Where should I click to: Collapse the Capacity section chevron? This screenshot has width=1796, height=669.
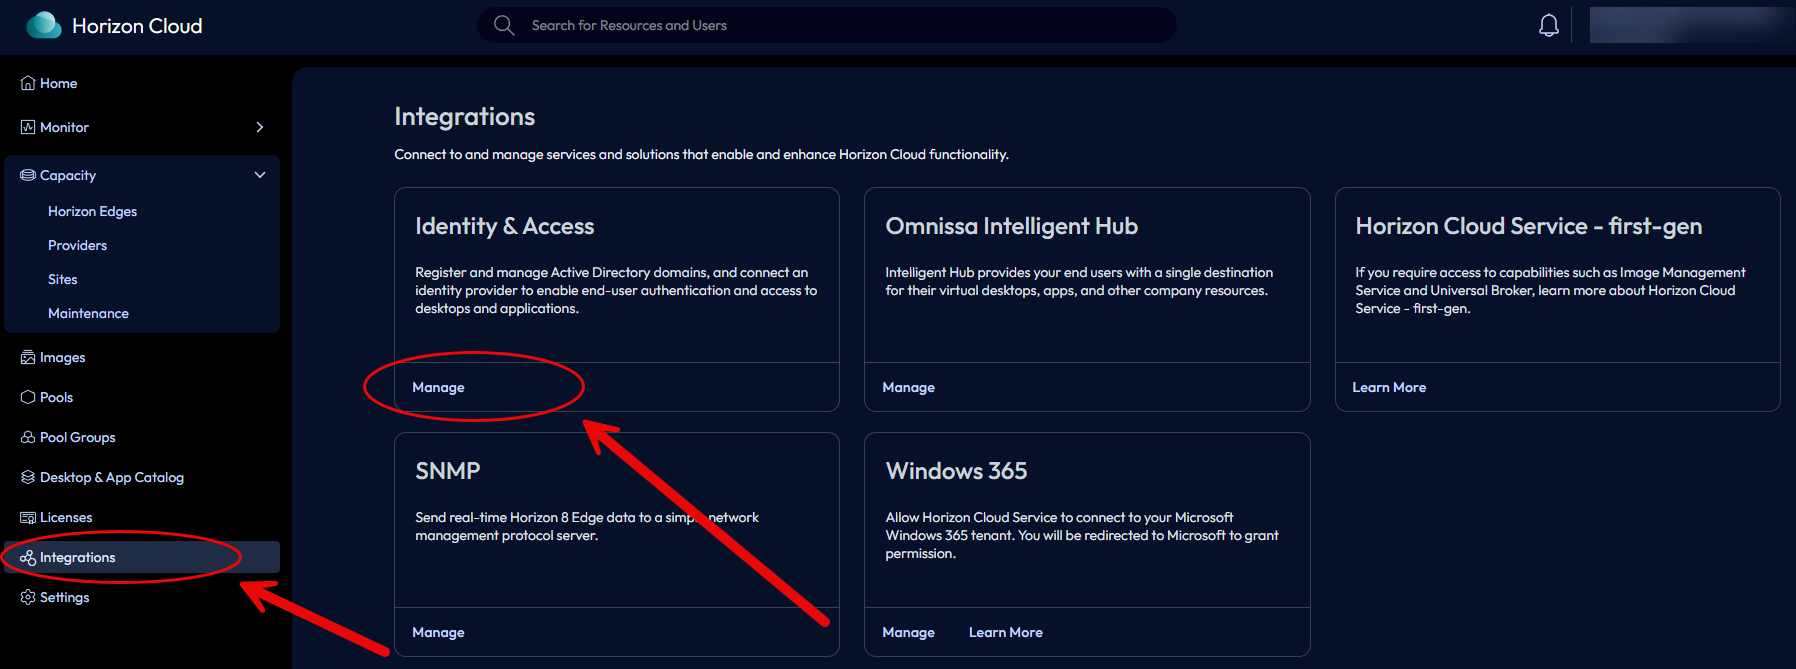[260, 175]
